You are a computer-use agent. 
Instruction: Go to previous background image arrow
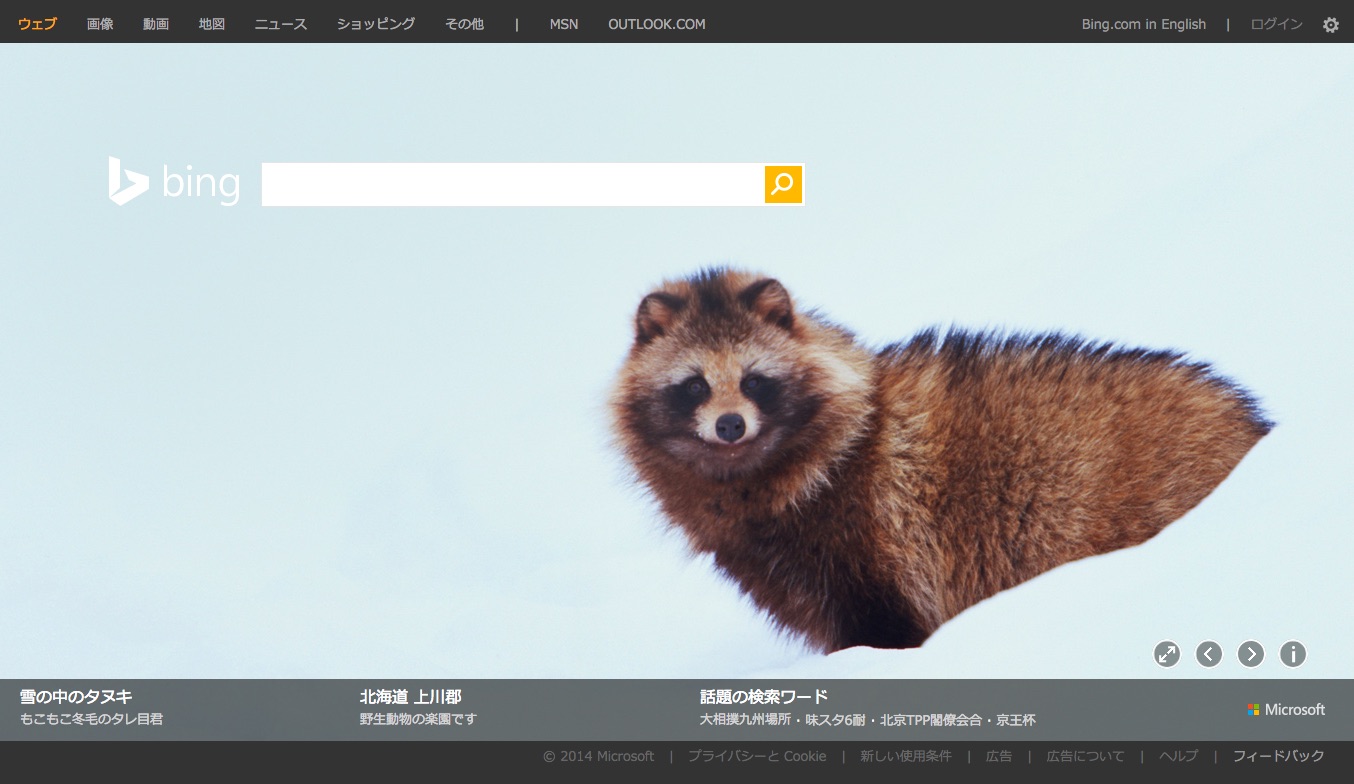pos(1208,654)
